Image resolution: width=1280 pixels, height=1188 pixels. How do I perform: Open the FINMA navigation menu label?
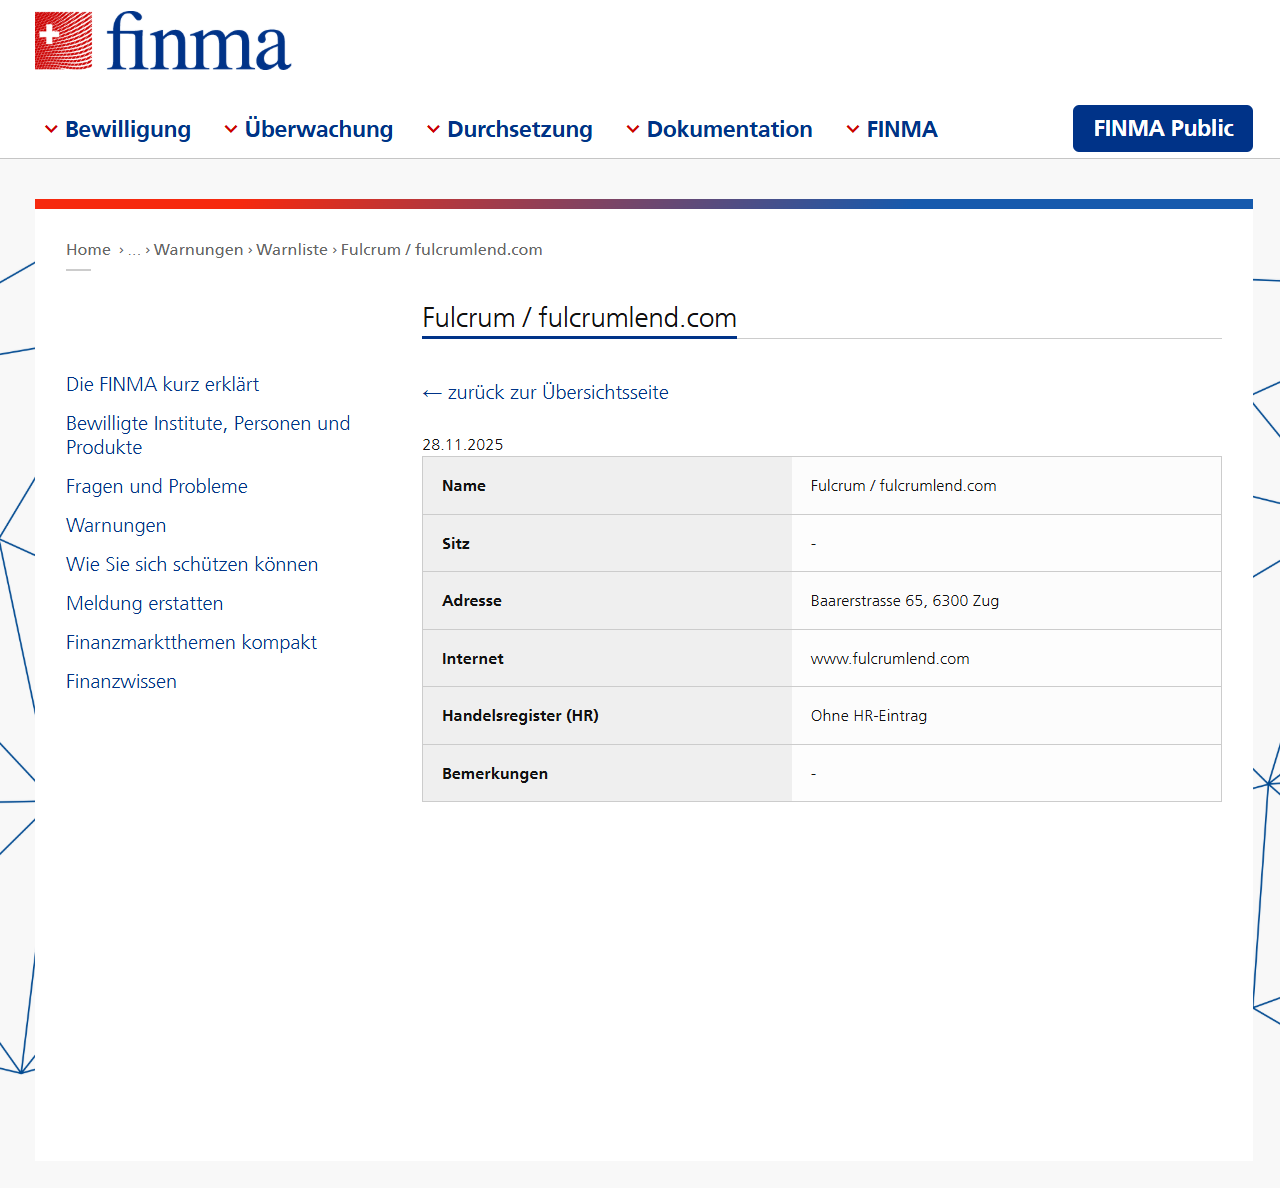[902, 129]
